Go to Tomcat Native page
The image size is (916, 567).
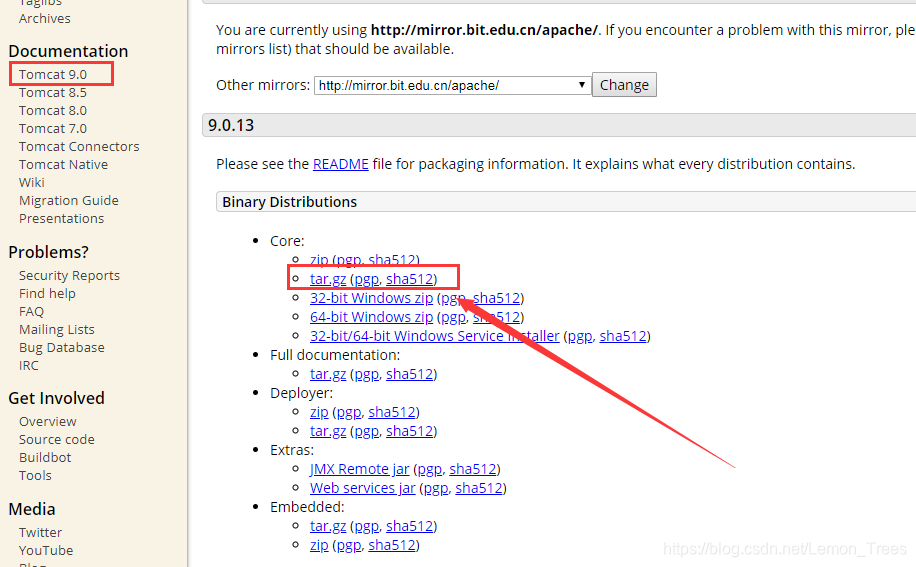coord(63,165)
